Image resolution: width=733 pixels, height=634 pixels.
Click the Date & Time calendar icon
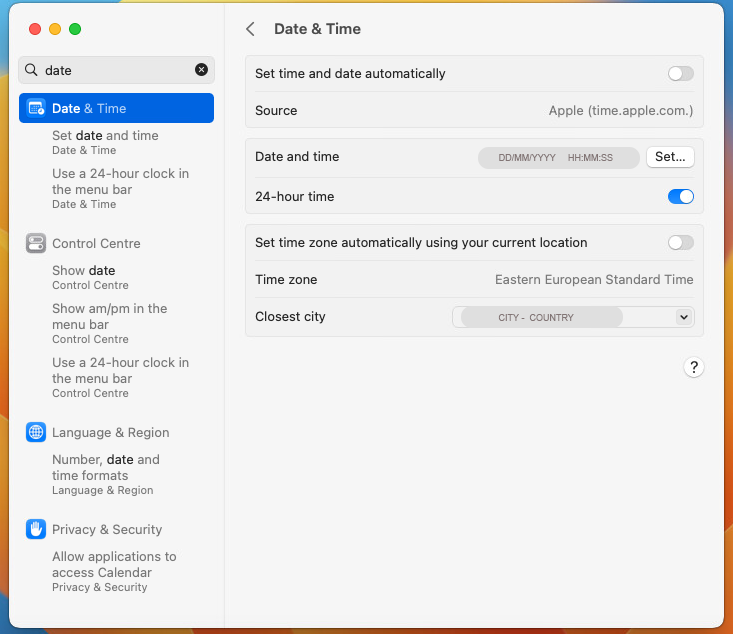(36, 108)
